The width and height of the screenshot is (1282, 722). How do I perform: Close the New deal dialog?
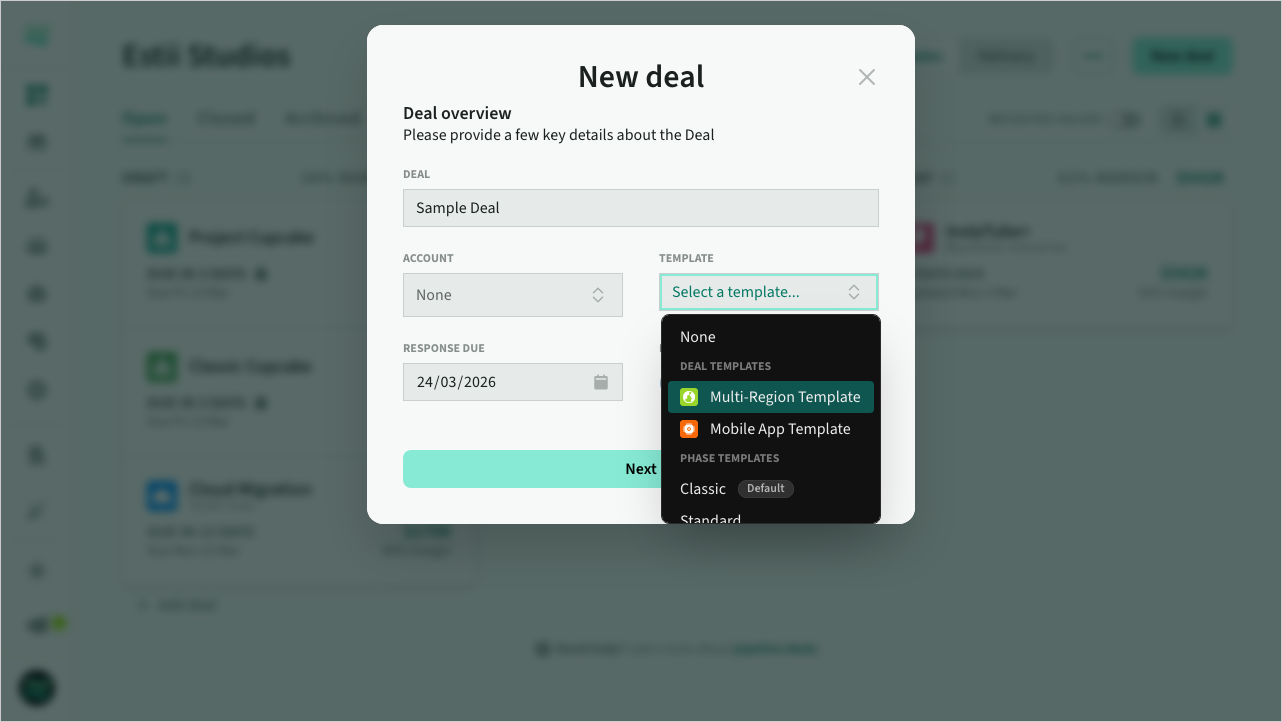866,77
